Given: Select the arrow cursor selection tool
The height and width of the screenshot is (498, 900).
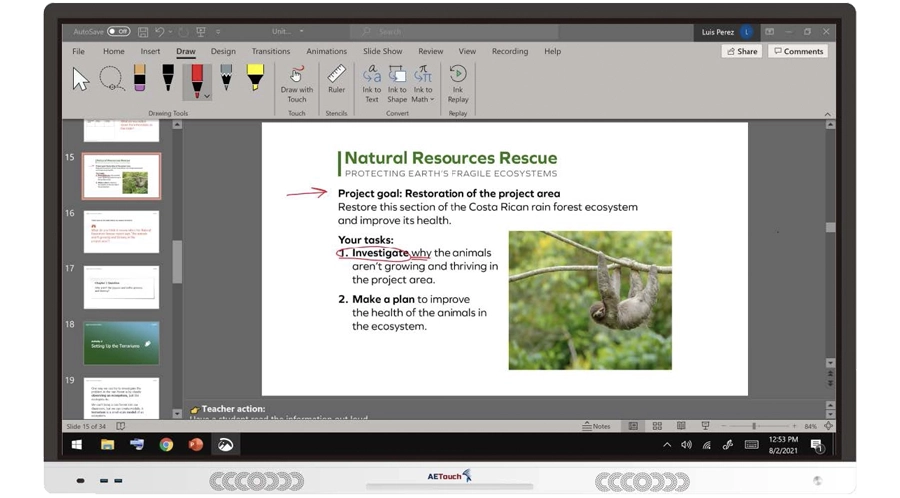Looking at the screenshot, I should [x=81, y=79].
